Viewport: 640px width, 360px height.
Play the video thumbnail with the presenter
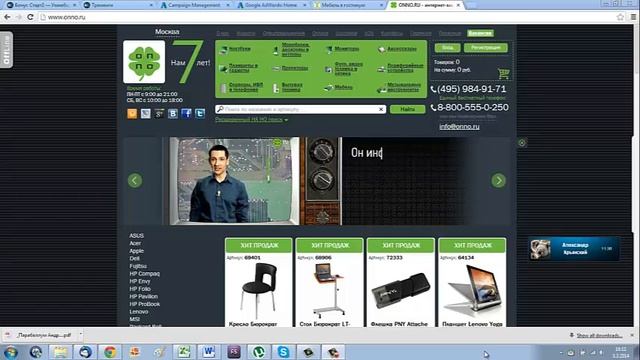click(234, 181)
